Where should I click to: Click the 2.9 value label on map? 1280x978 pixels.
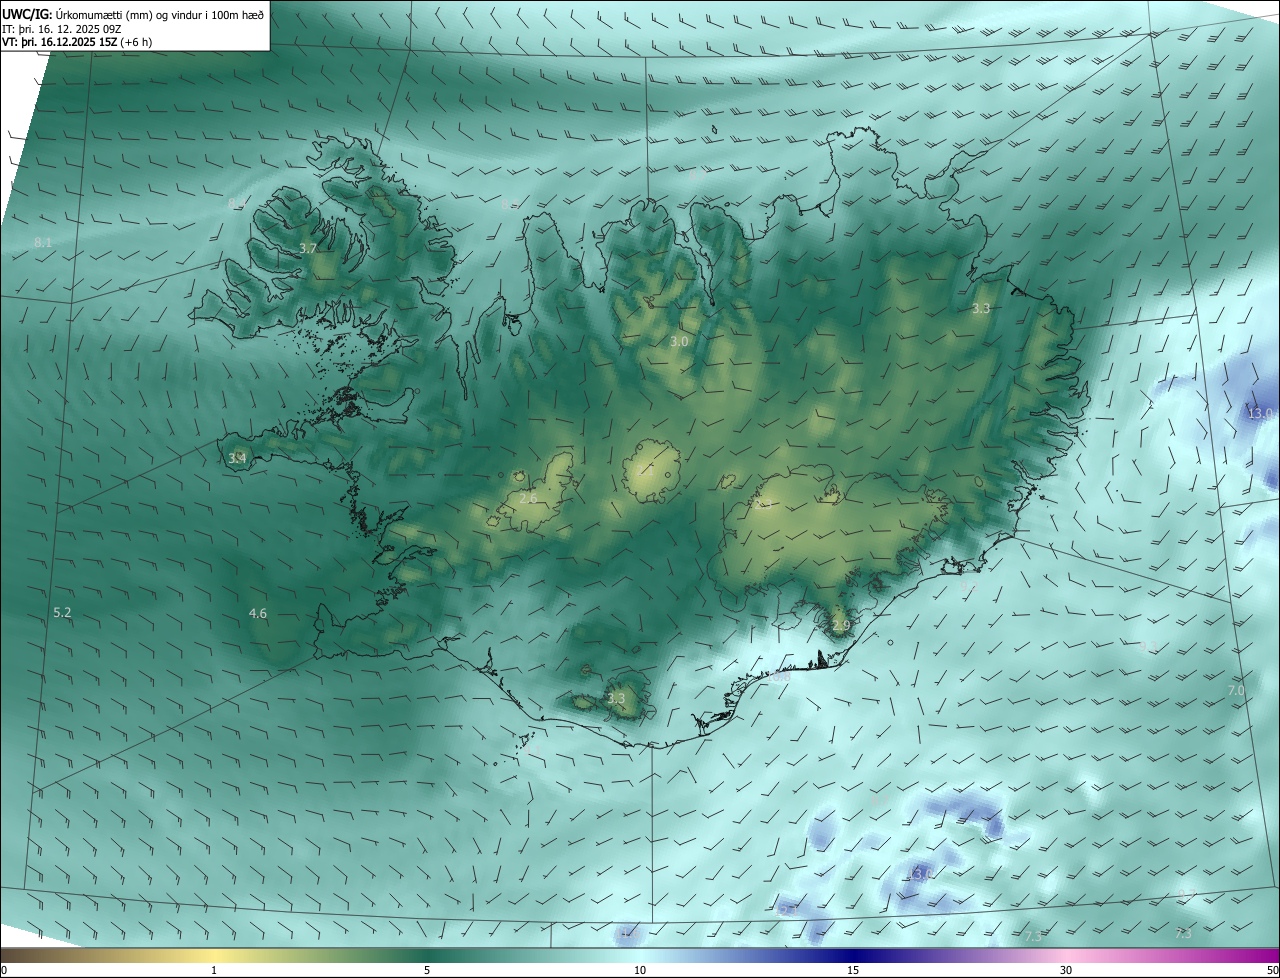(841, 626)
